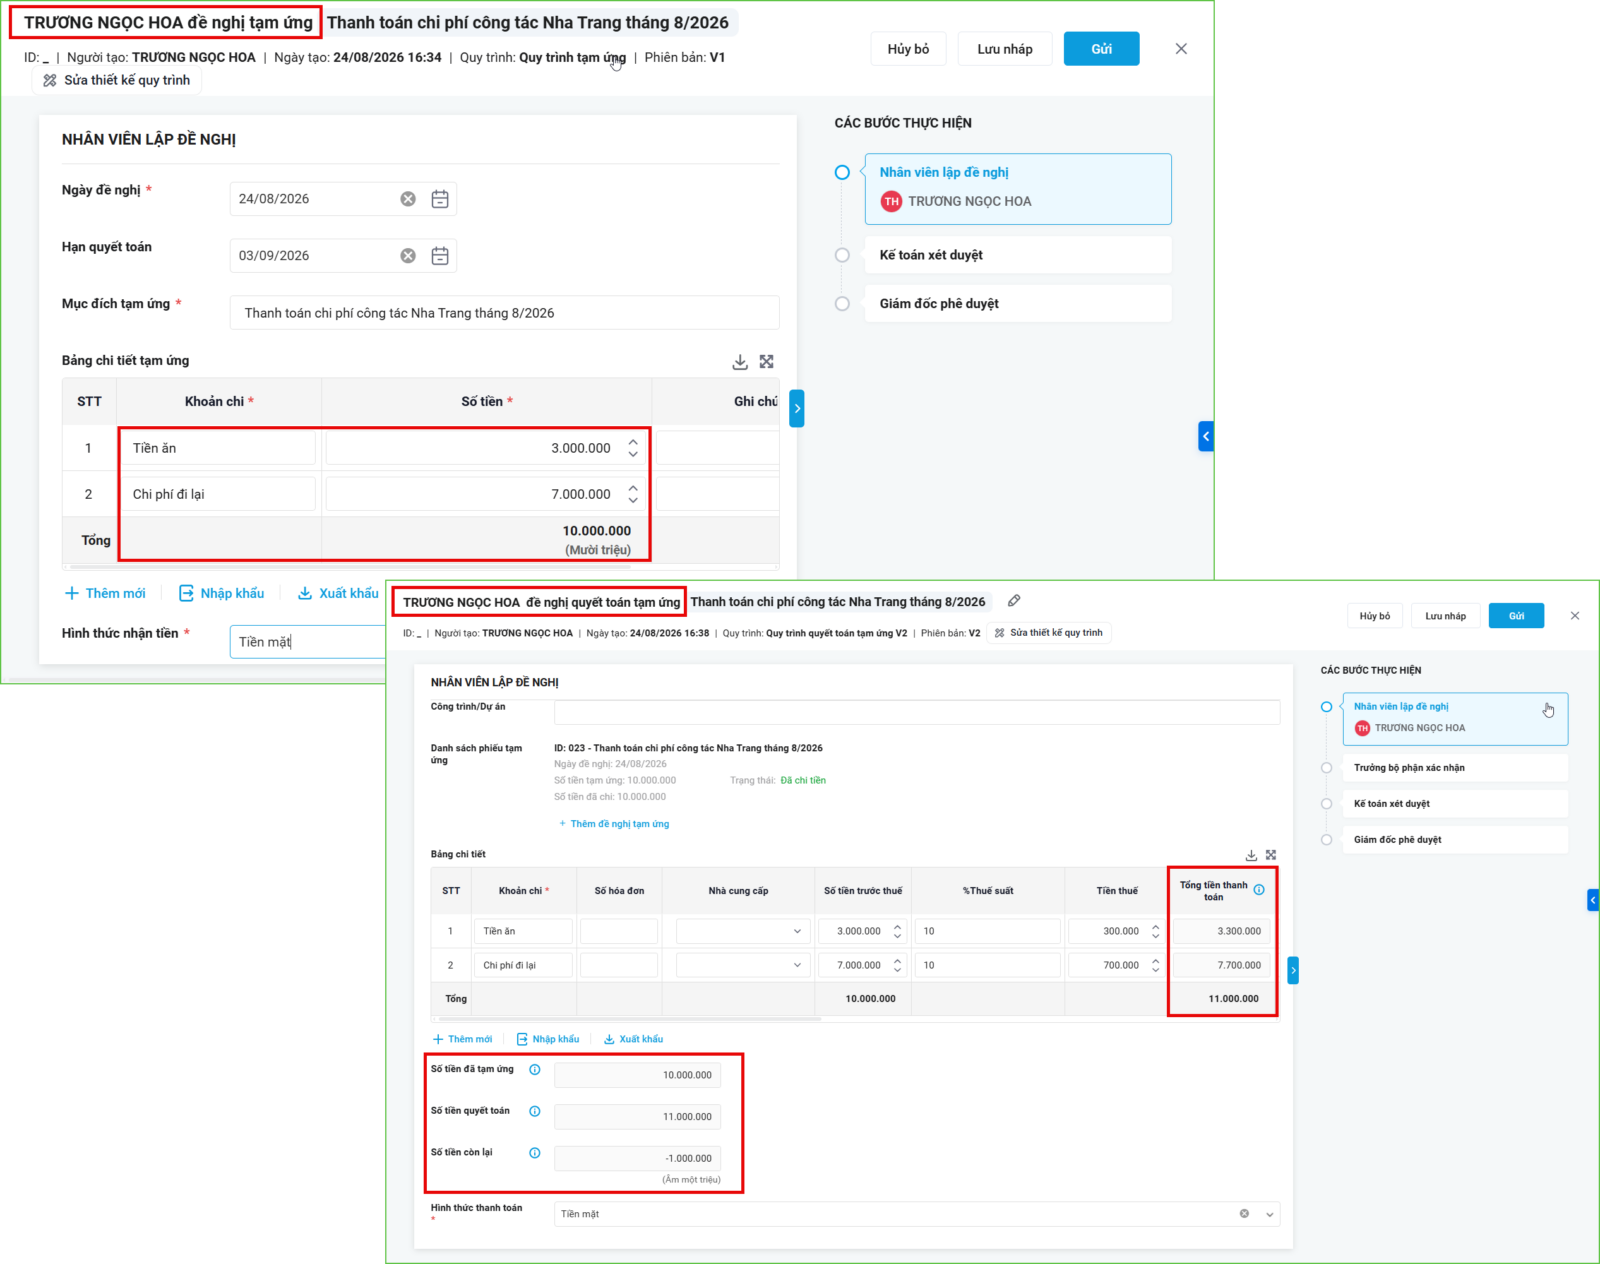Close the settlement form with X
The height and width of the screenshot is (1264, 1600).
click(1575, 616)
